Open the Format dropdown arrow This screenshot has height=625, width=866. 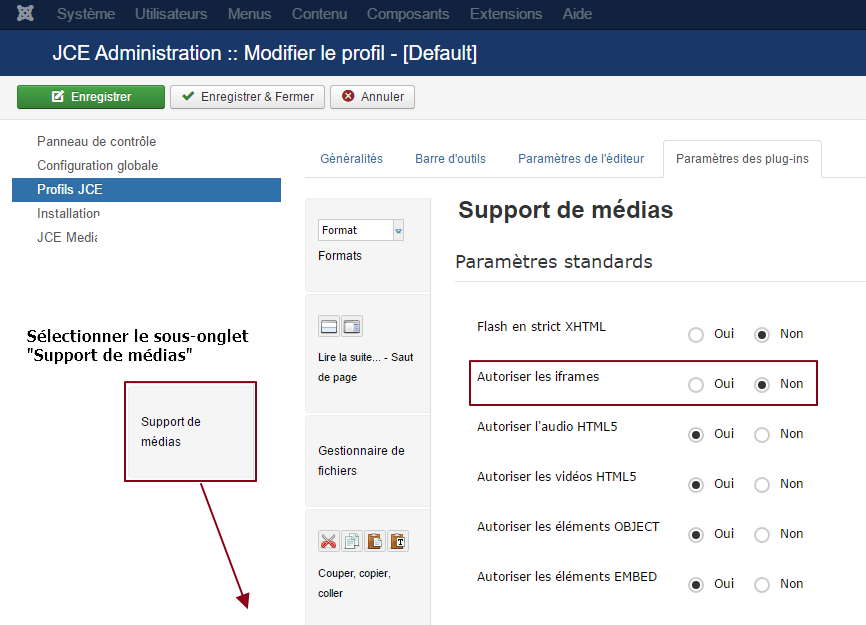[x=398, y=230]
